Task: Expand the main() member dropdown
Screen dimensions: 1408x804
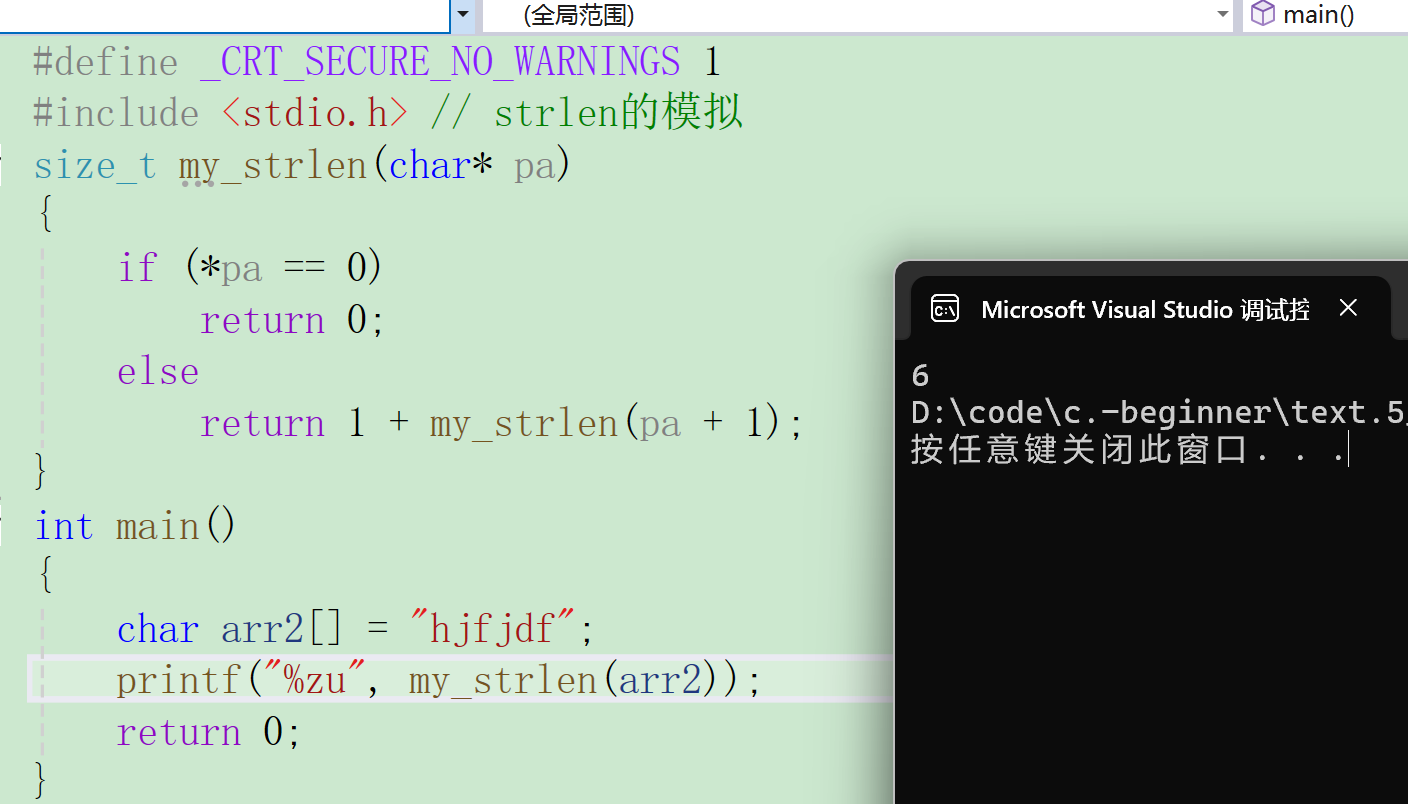Action: point(1325,15)
